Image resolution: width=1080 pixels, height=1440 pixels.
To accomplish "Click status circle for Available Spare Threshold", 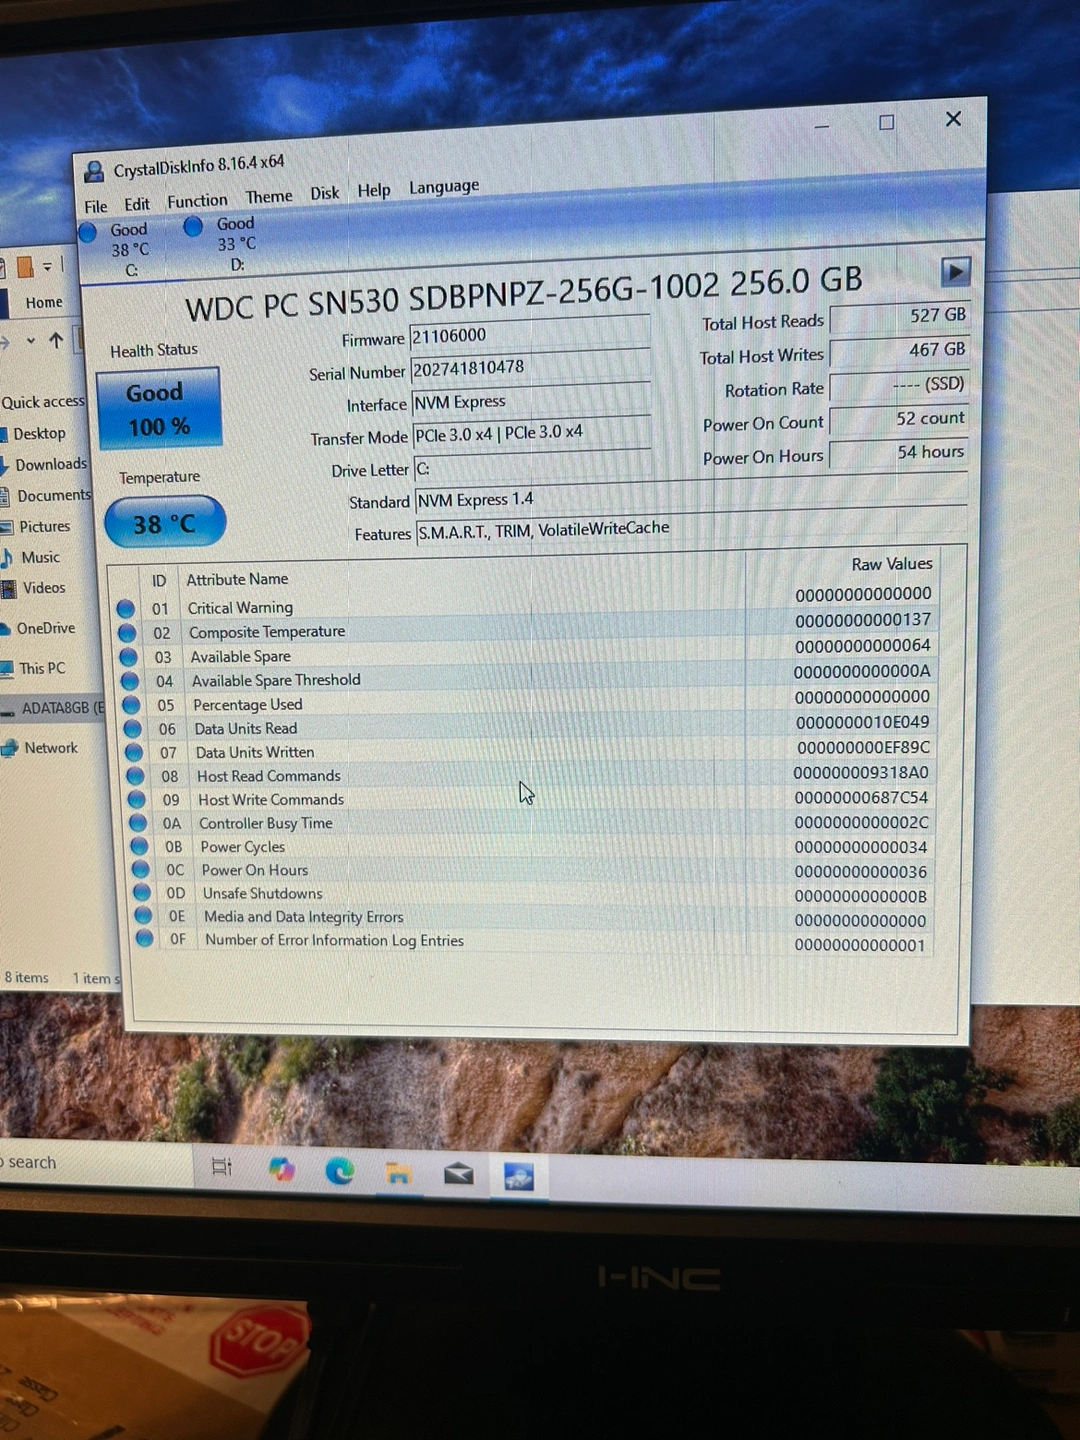I will [129, 681].
